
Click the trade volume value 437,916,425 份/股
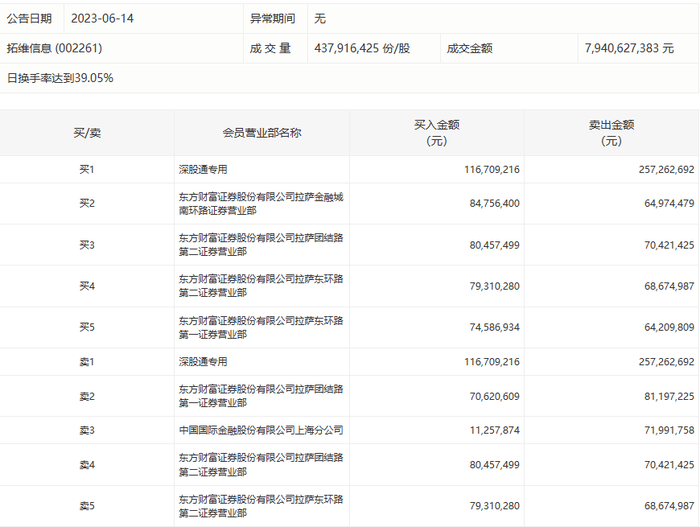coord(362,48)
